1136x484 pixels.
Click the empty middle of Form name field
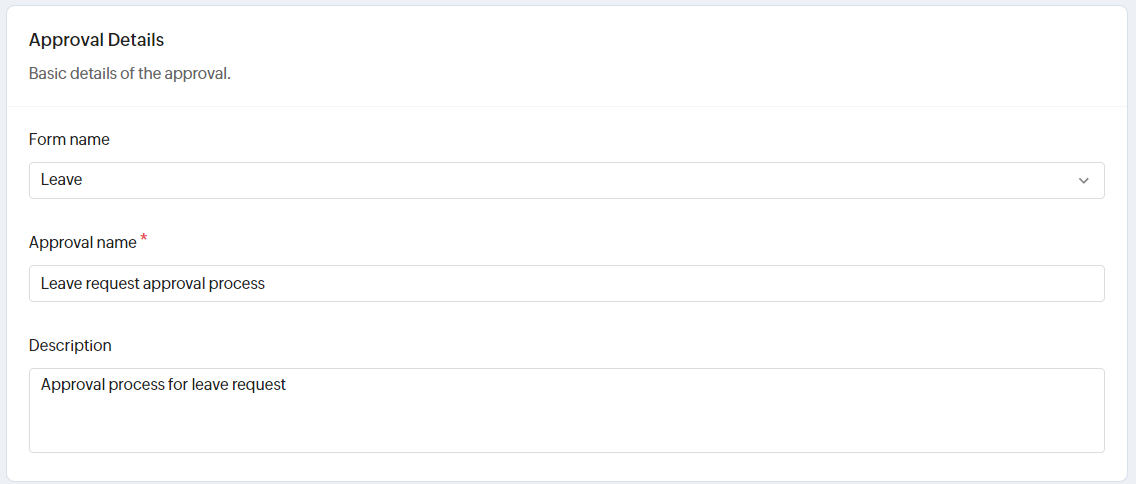pyautogui.click(x=566, y=181)
